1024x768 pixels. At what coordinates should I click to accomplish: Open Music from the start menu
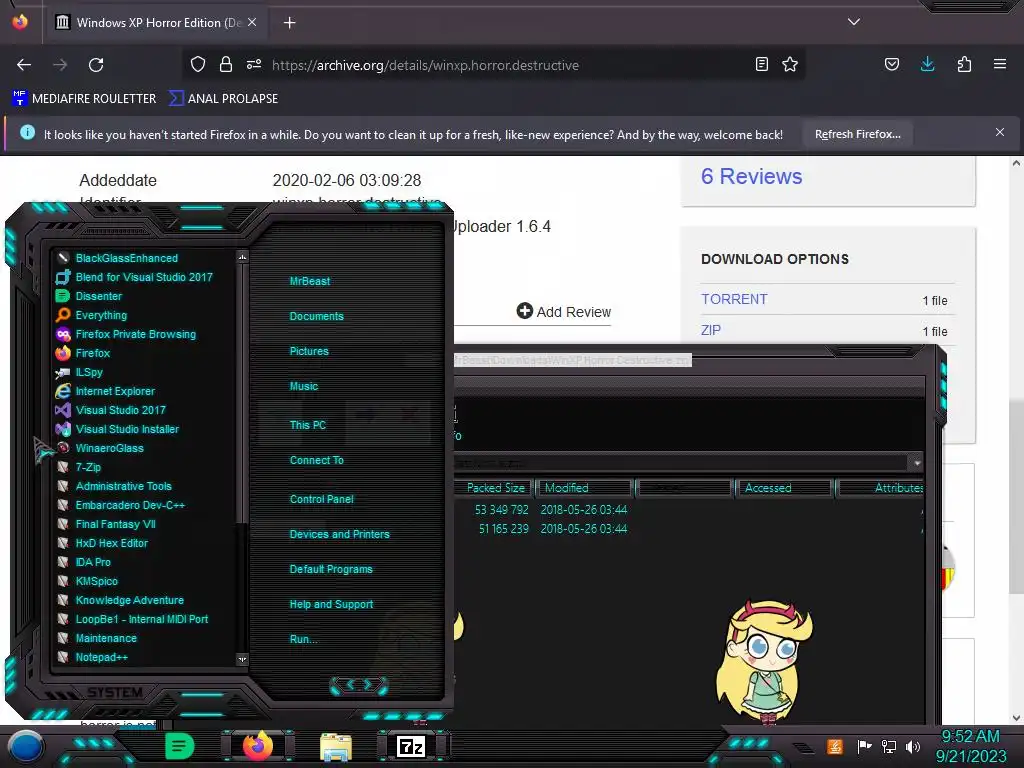tap(304, 386)
